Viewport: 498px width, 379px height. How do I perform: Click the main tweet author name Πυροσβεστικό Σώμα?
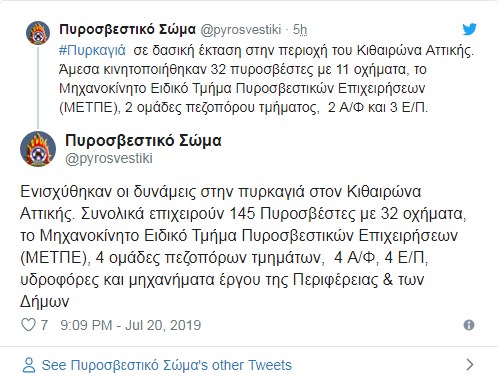point(143,140)
